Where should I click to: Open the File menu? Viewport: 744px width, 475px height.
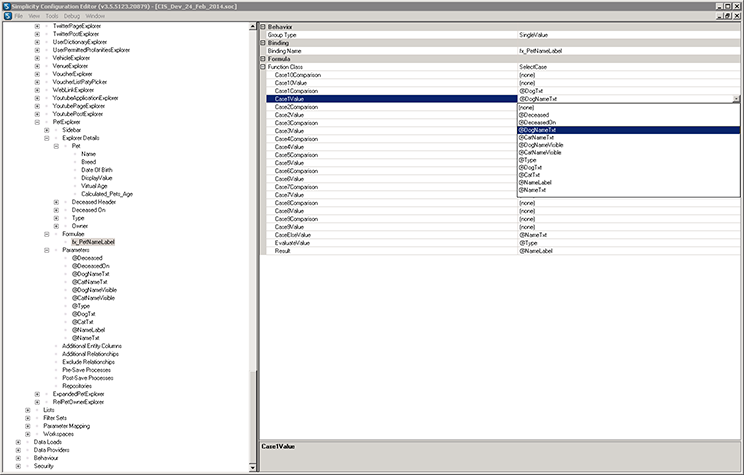[x=19, y=16]
